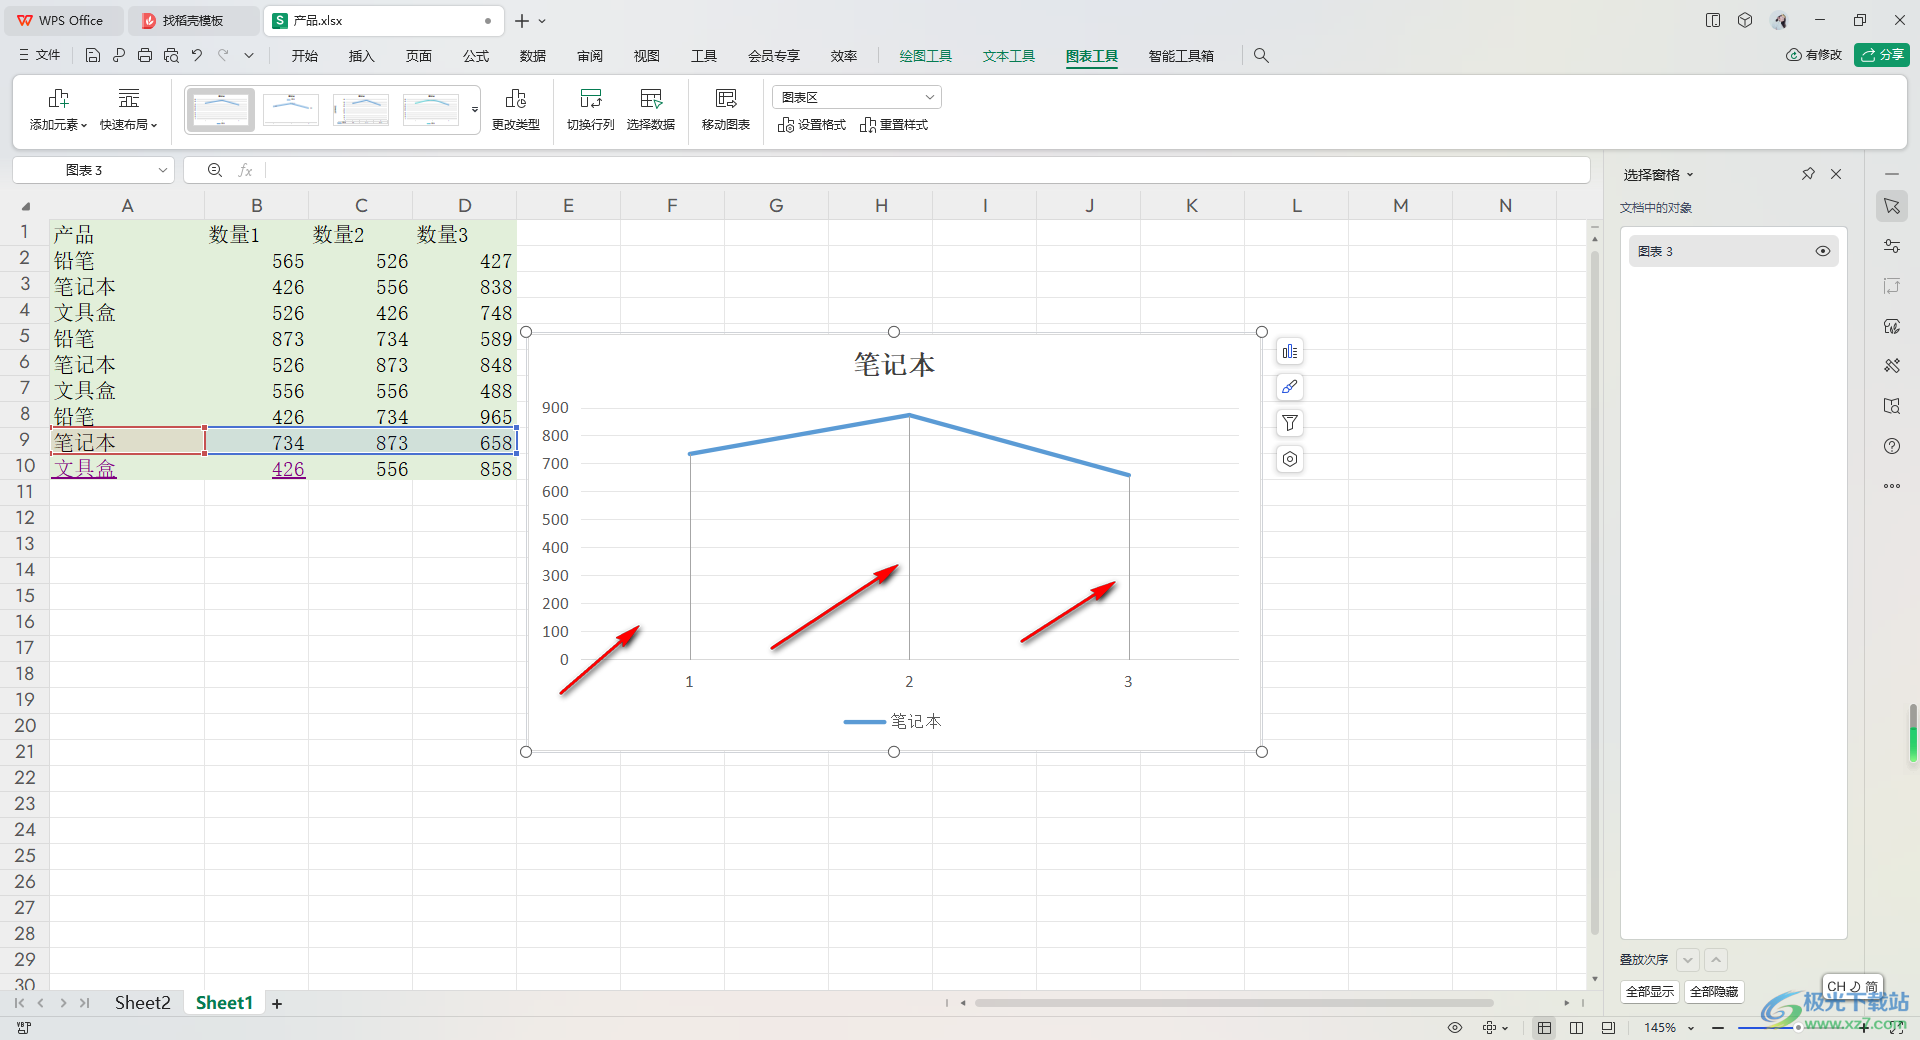Image resolution: width=1920 pixels, height=1040 pixels.
Task: Open the chart style brush button
Action: 1290,387
